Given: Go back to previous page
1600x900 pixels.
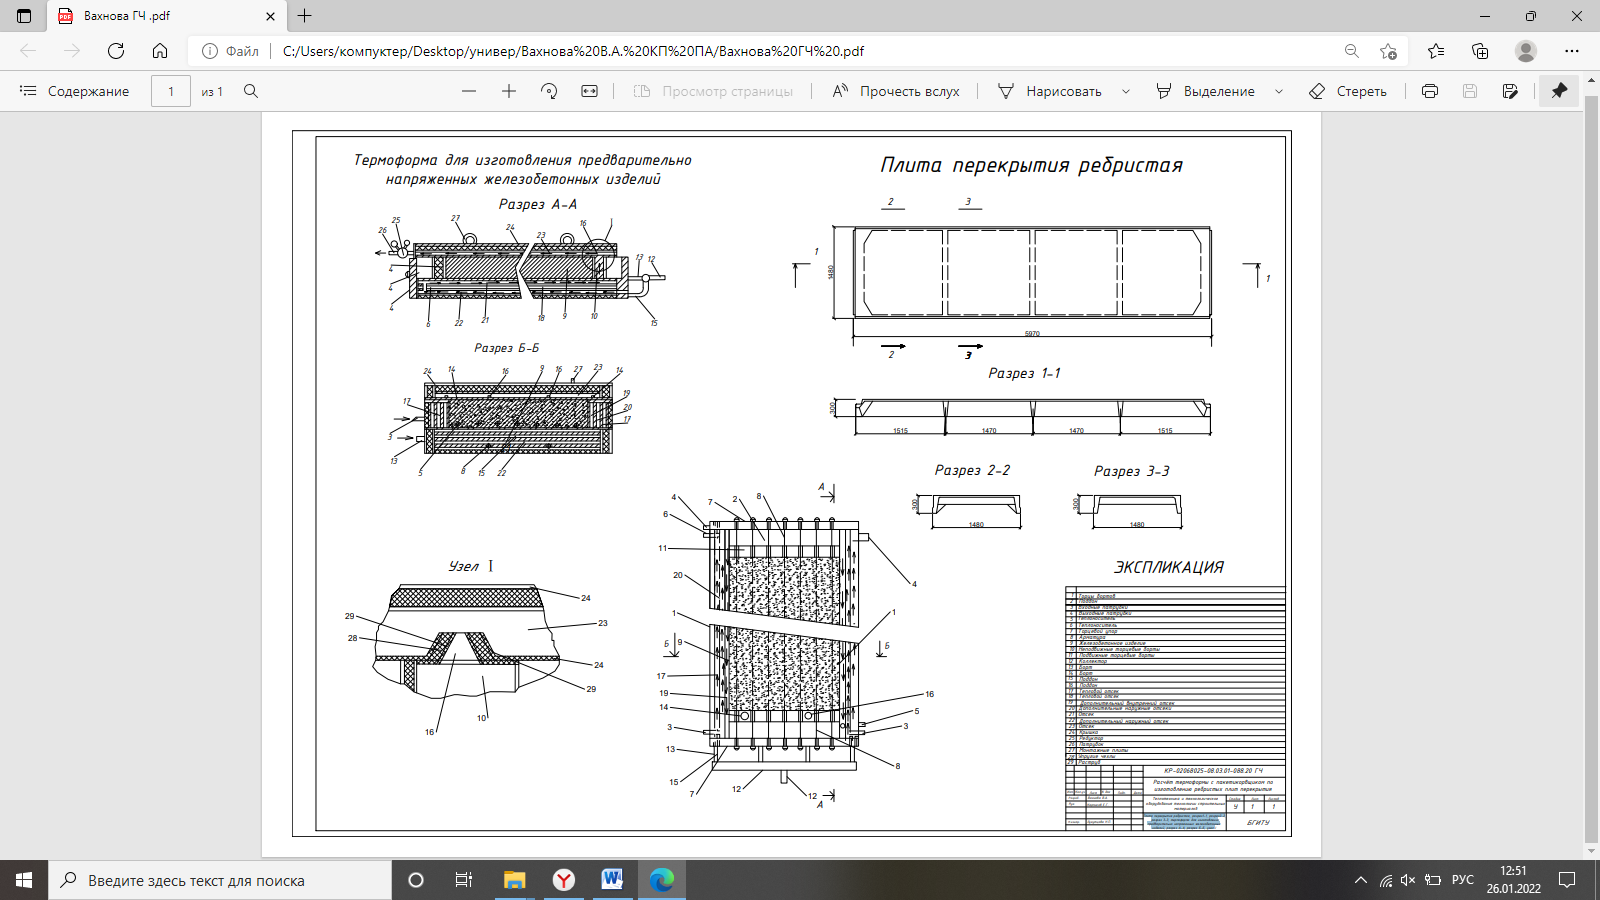Looking at the screenshot, I should 28,51.
